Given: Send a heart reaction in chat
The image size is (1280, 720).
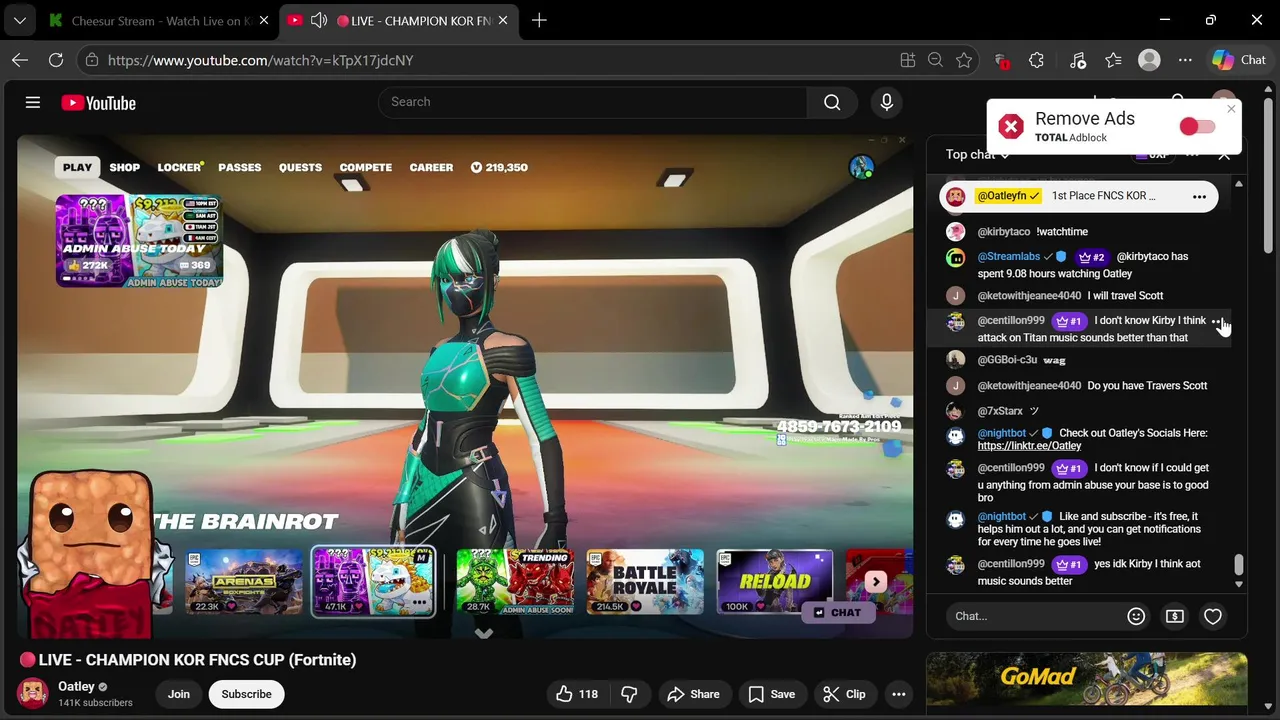Looking at the screenshot, I should pyautogui.click(x=1213, y=616).
